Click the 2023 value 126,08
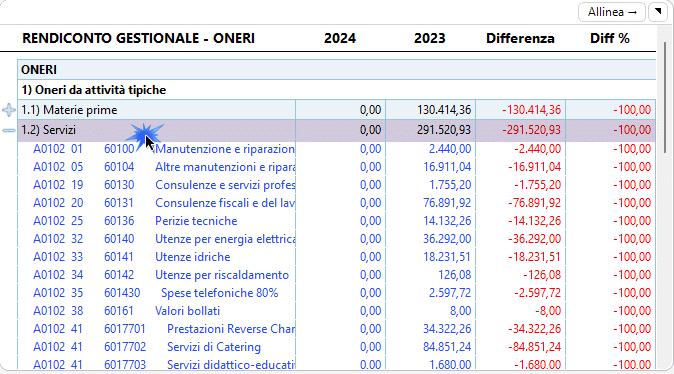The height and width of the screenshot is (374, 674). point(455,275)
